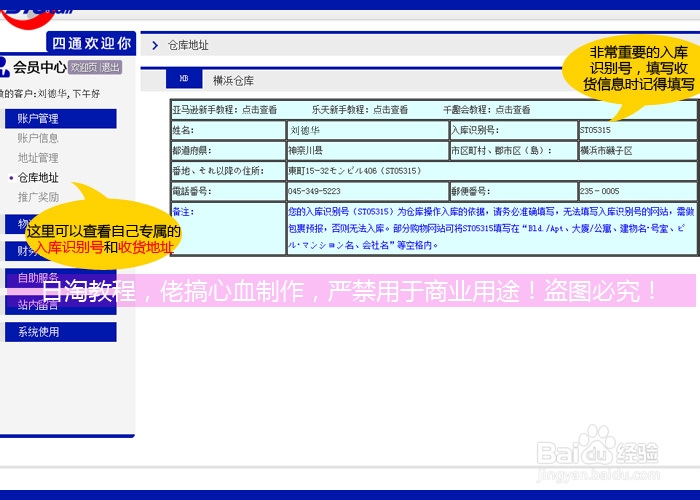Screen dimensions: 700x500
Task: Open the 账户管理 menu section
Action: coord(60,119)
